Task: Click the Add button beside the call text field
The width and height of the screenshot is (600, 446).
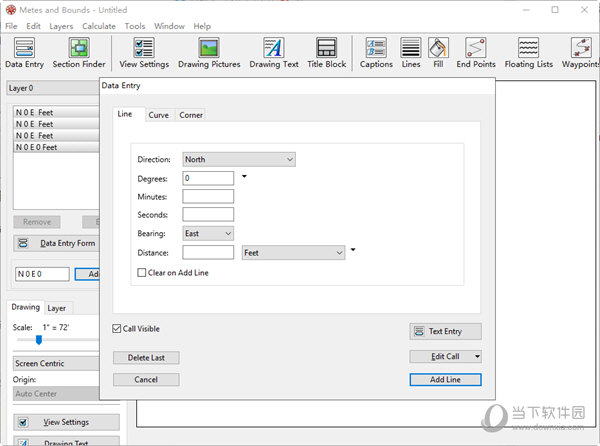Action: click(88, 274)
